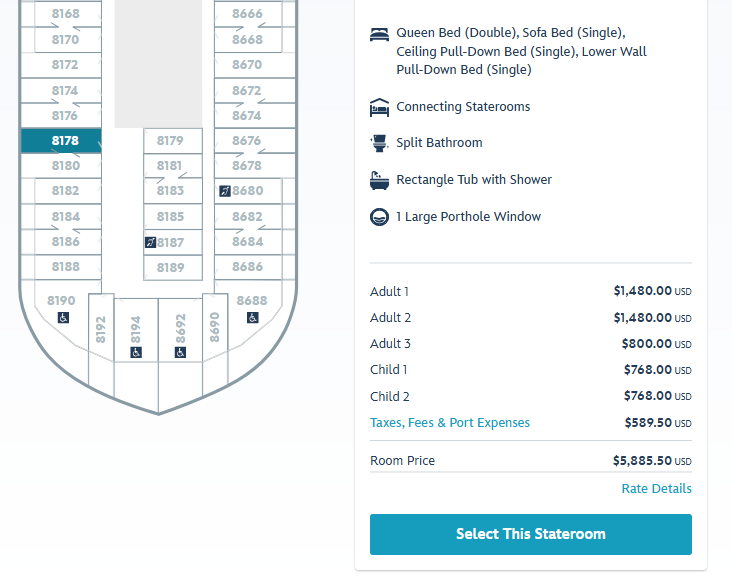
Task: Open Taxes, Fees & Port Expenses link
Action: tap(450, 423)
